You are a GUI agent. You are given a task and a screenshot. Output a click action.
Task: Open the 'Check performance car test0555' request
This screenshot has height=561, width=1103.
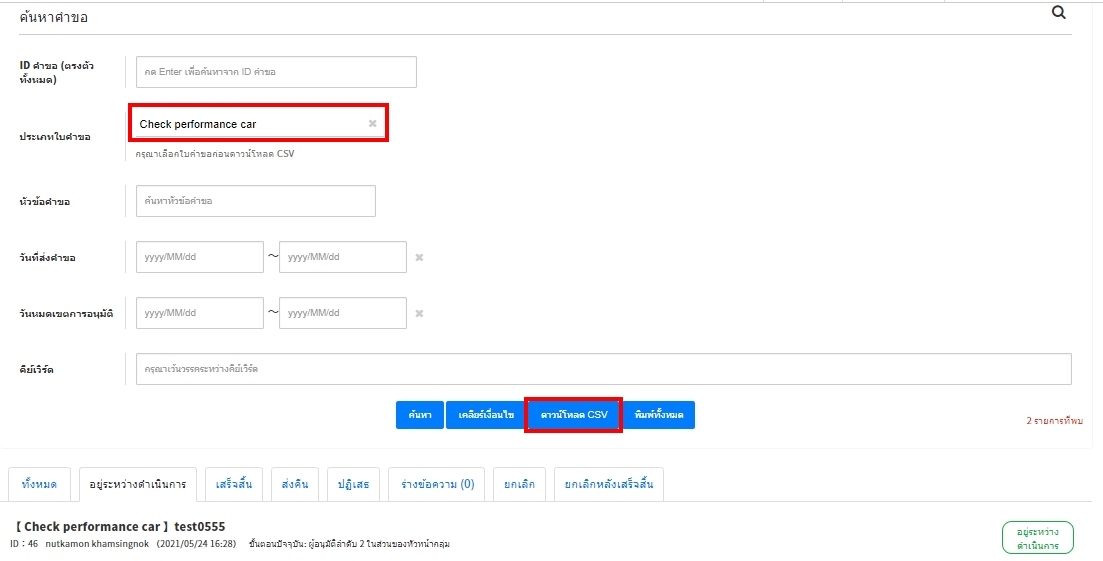pos(120,527)
